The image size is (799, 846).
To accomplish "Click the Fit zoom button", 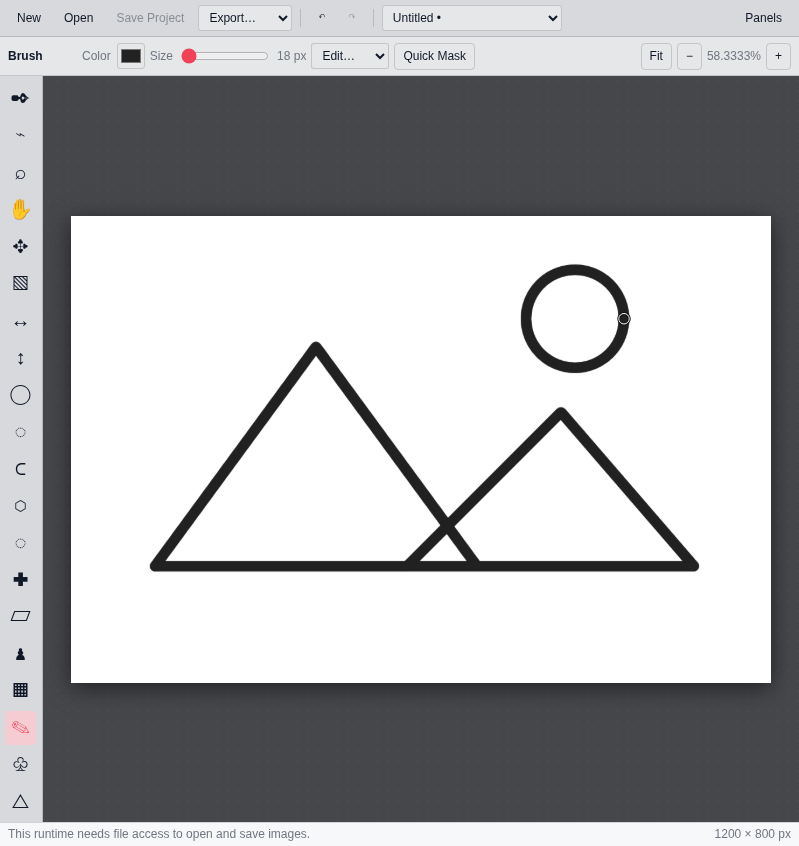I will [656, 56].
